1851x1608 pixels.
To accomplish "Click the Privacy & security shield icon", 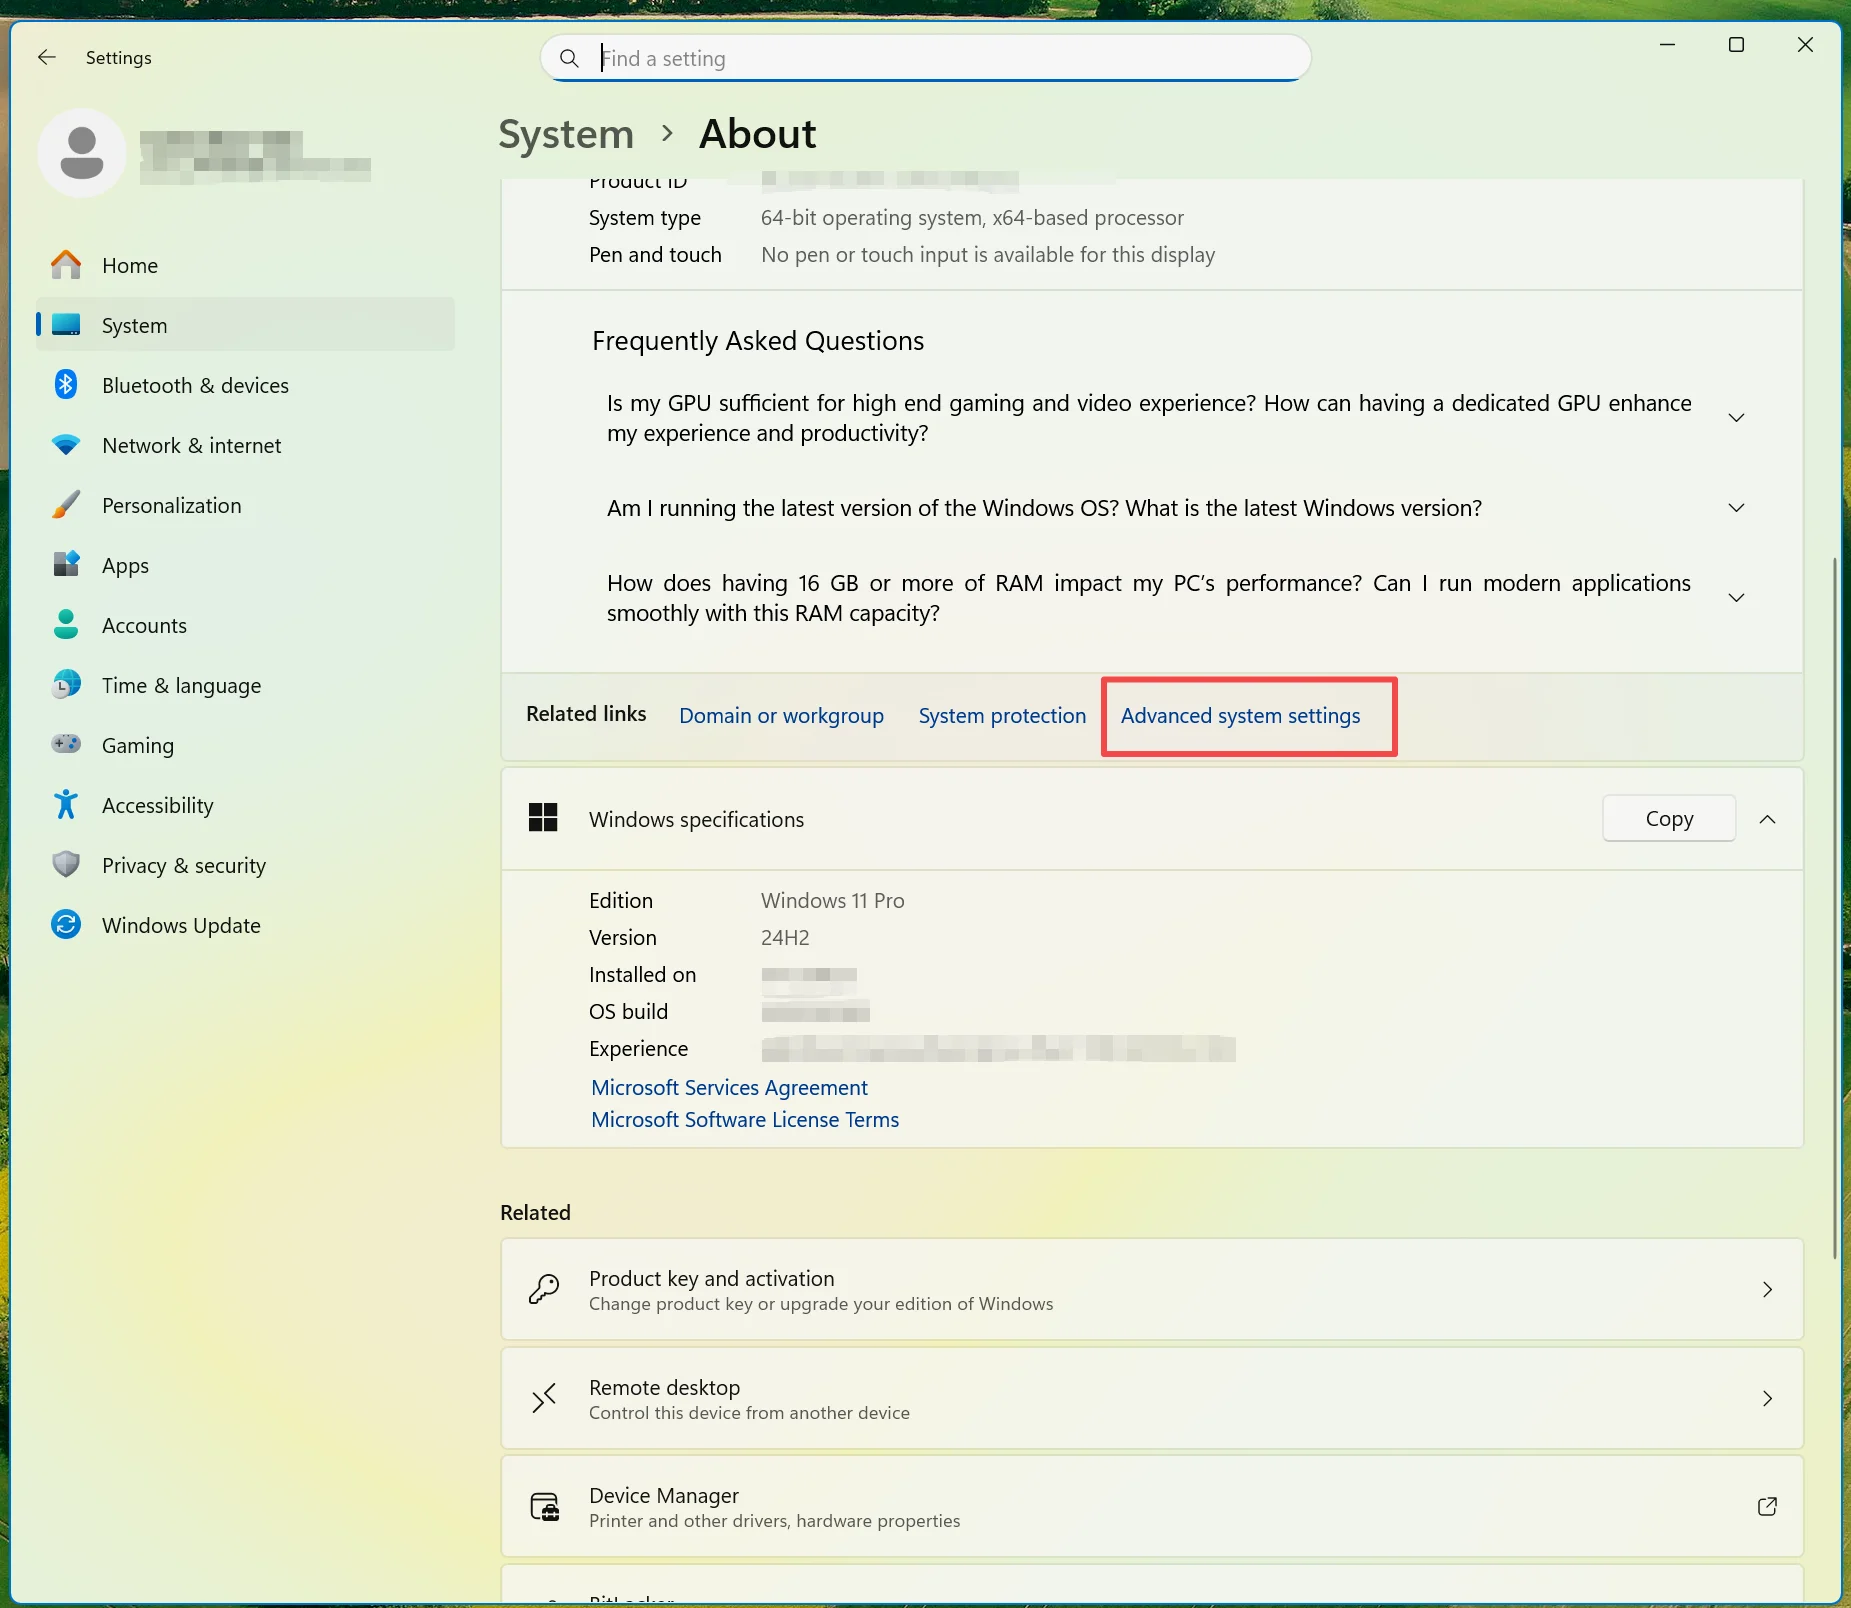I will coord(66,865).
